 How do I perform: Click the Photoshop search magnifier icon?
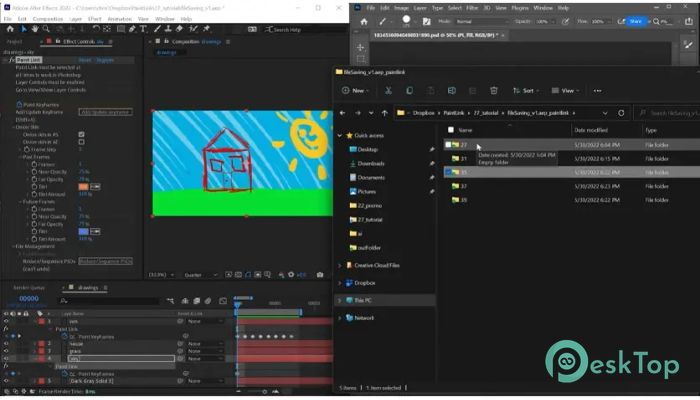pos(656,21)
